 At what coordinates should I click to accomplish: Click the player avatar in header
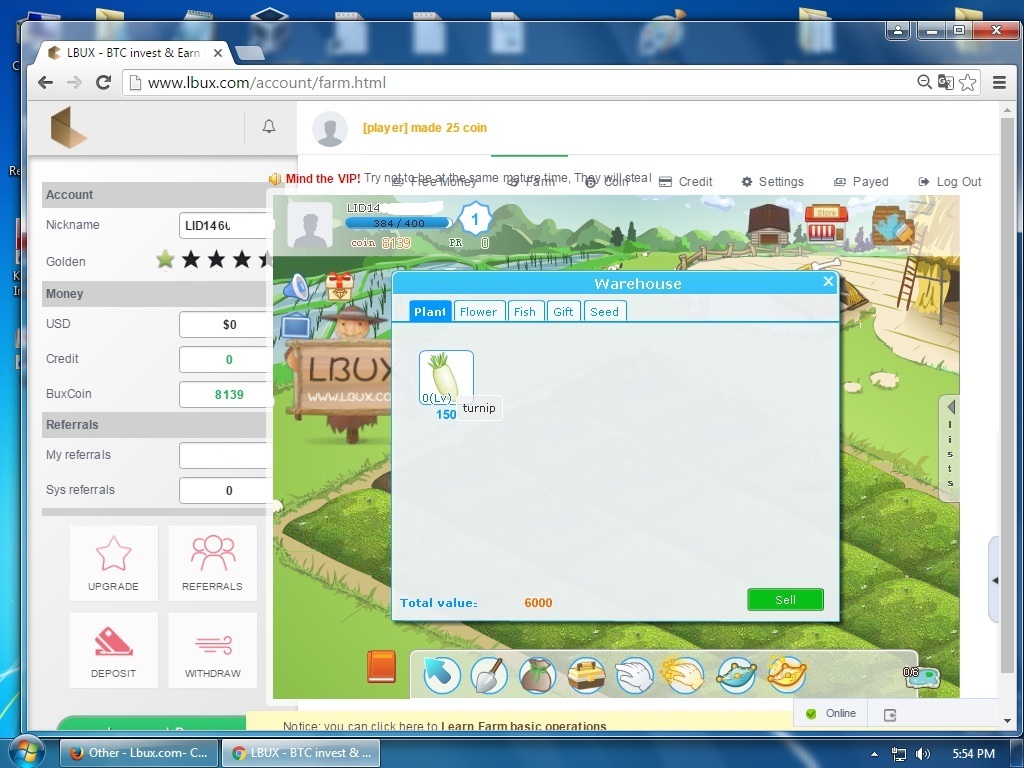click(x=329, y=129)
